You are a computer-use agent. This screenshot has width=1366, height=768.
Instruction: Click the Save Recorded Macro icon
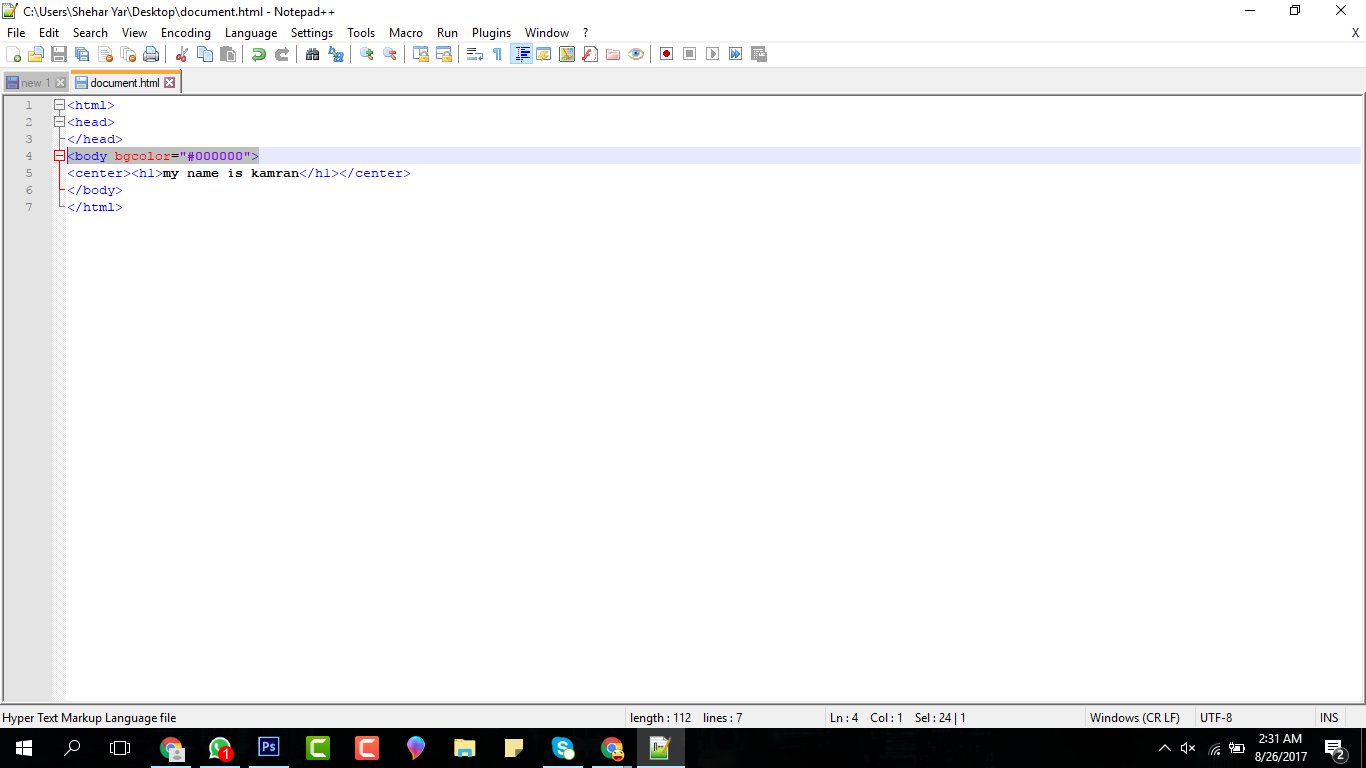[758, 54]
